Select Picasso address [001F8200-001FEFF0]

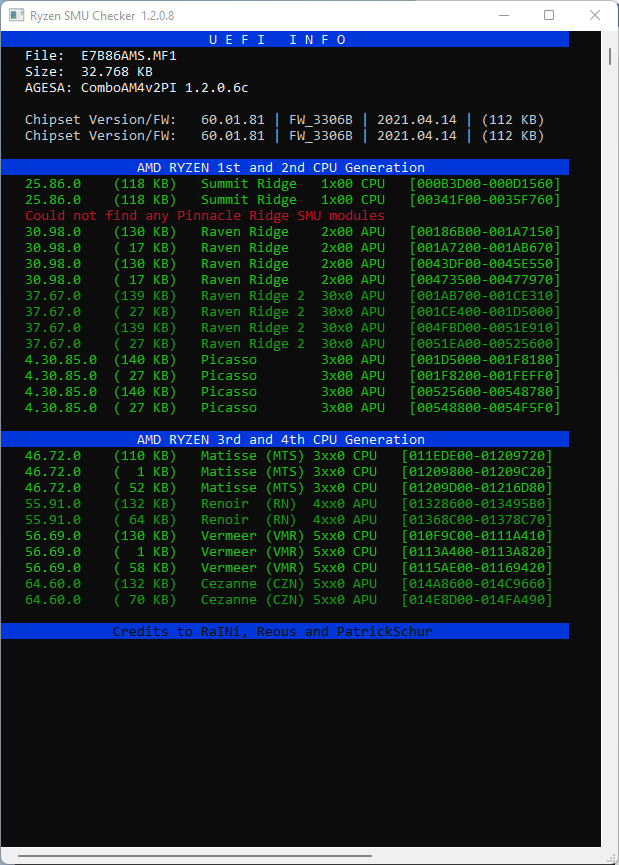(x=484, y=376)
